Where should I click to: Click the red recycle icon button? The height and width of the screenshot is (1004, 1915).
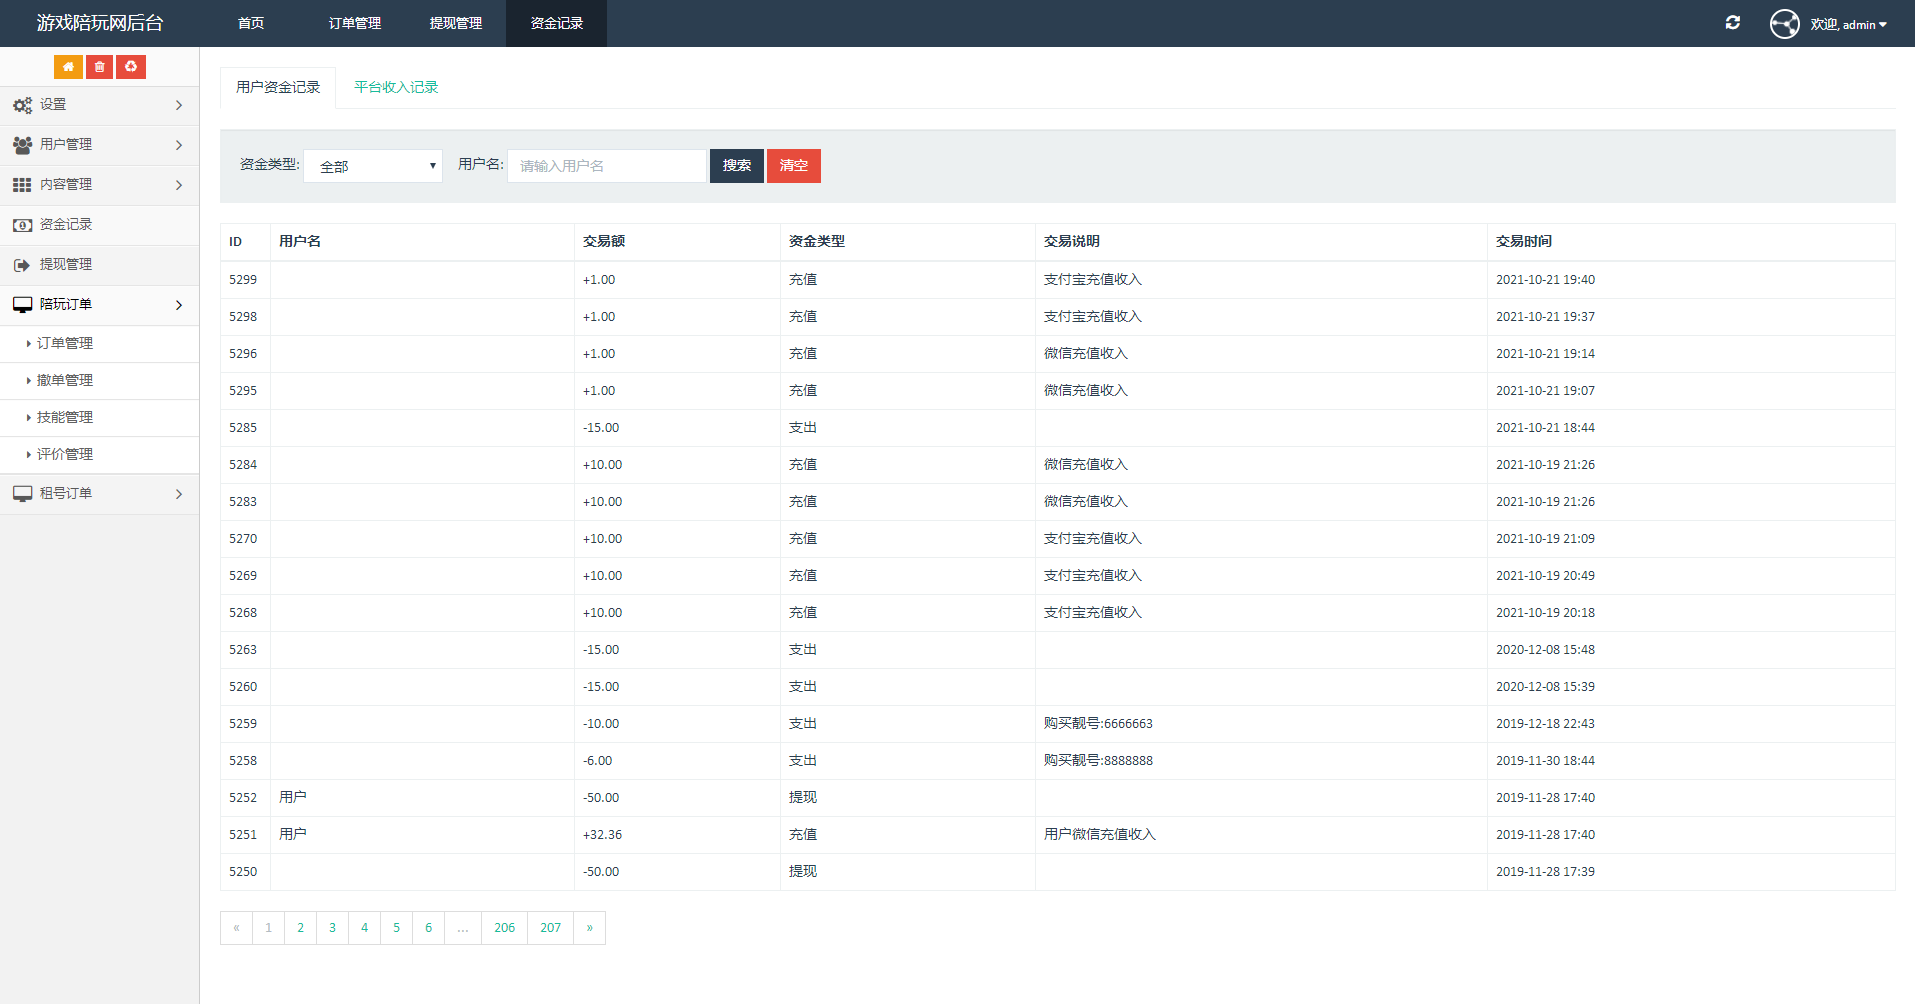tap(131, 67)
